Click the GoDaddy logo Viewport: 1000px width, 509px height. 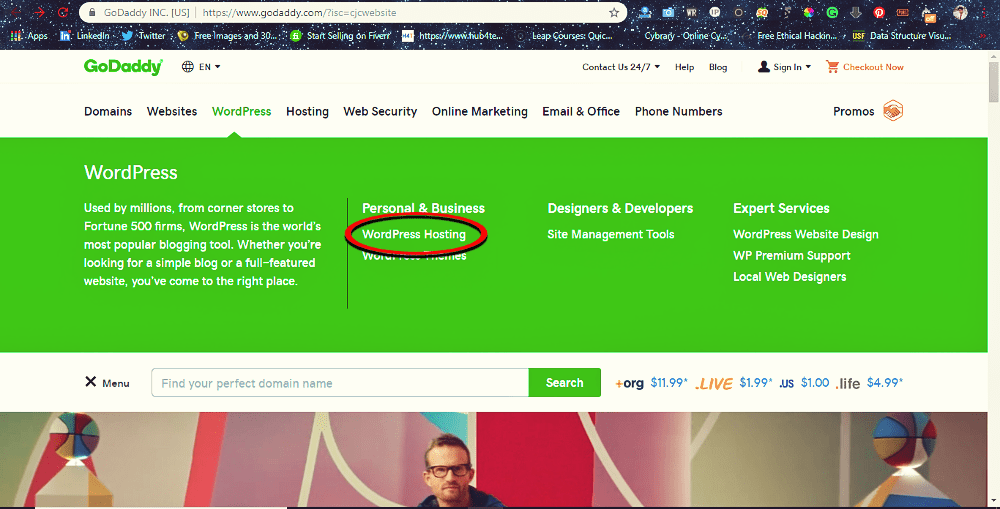click(x=123, y=66)
